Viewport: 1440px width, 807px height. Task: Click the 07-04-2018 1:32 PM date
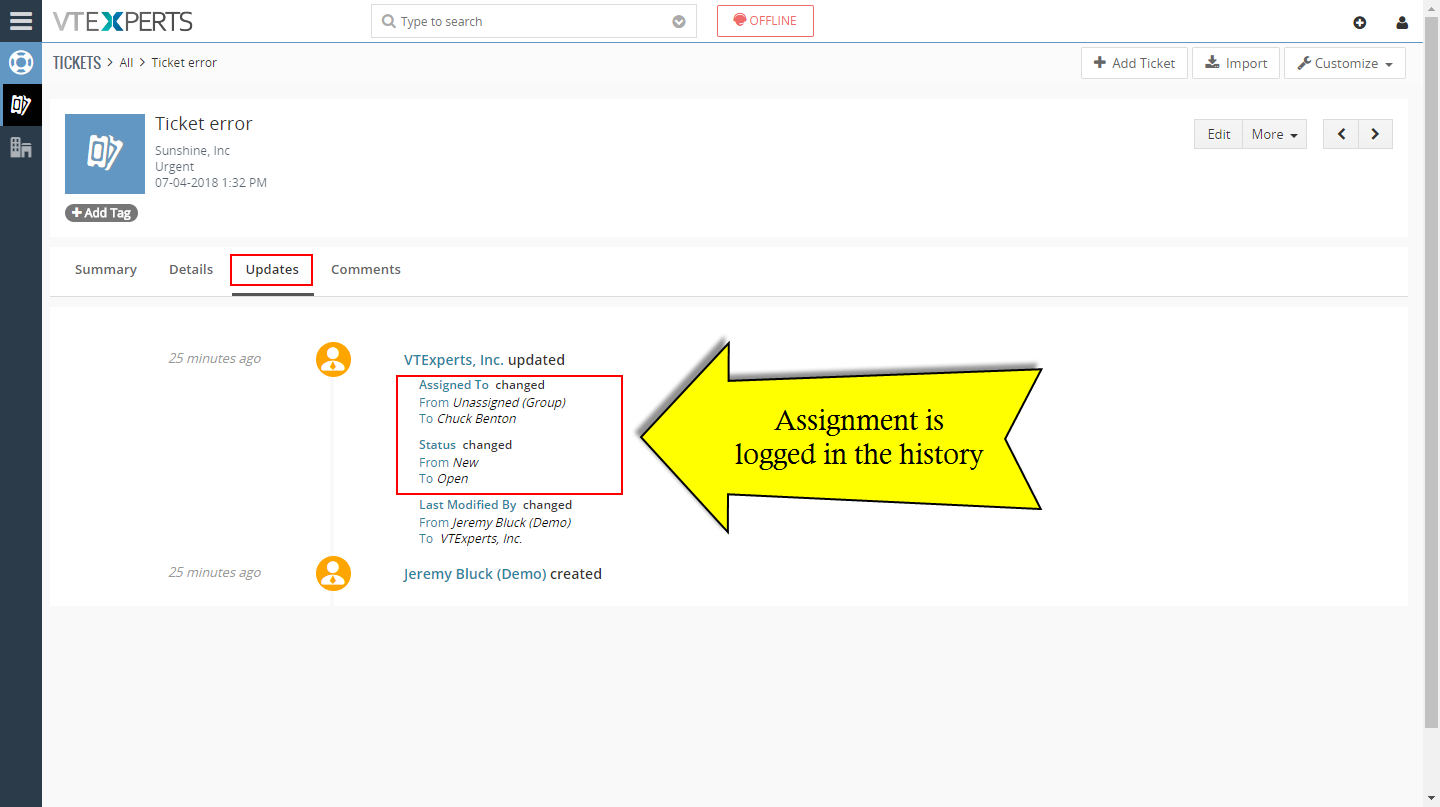pos(211,183)
